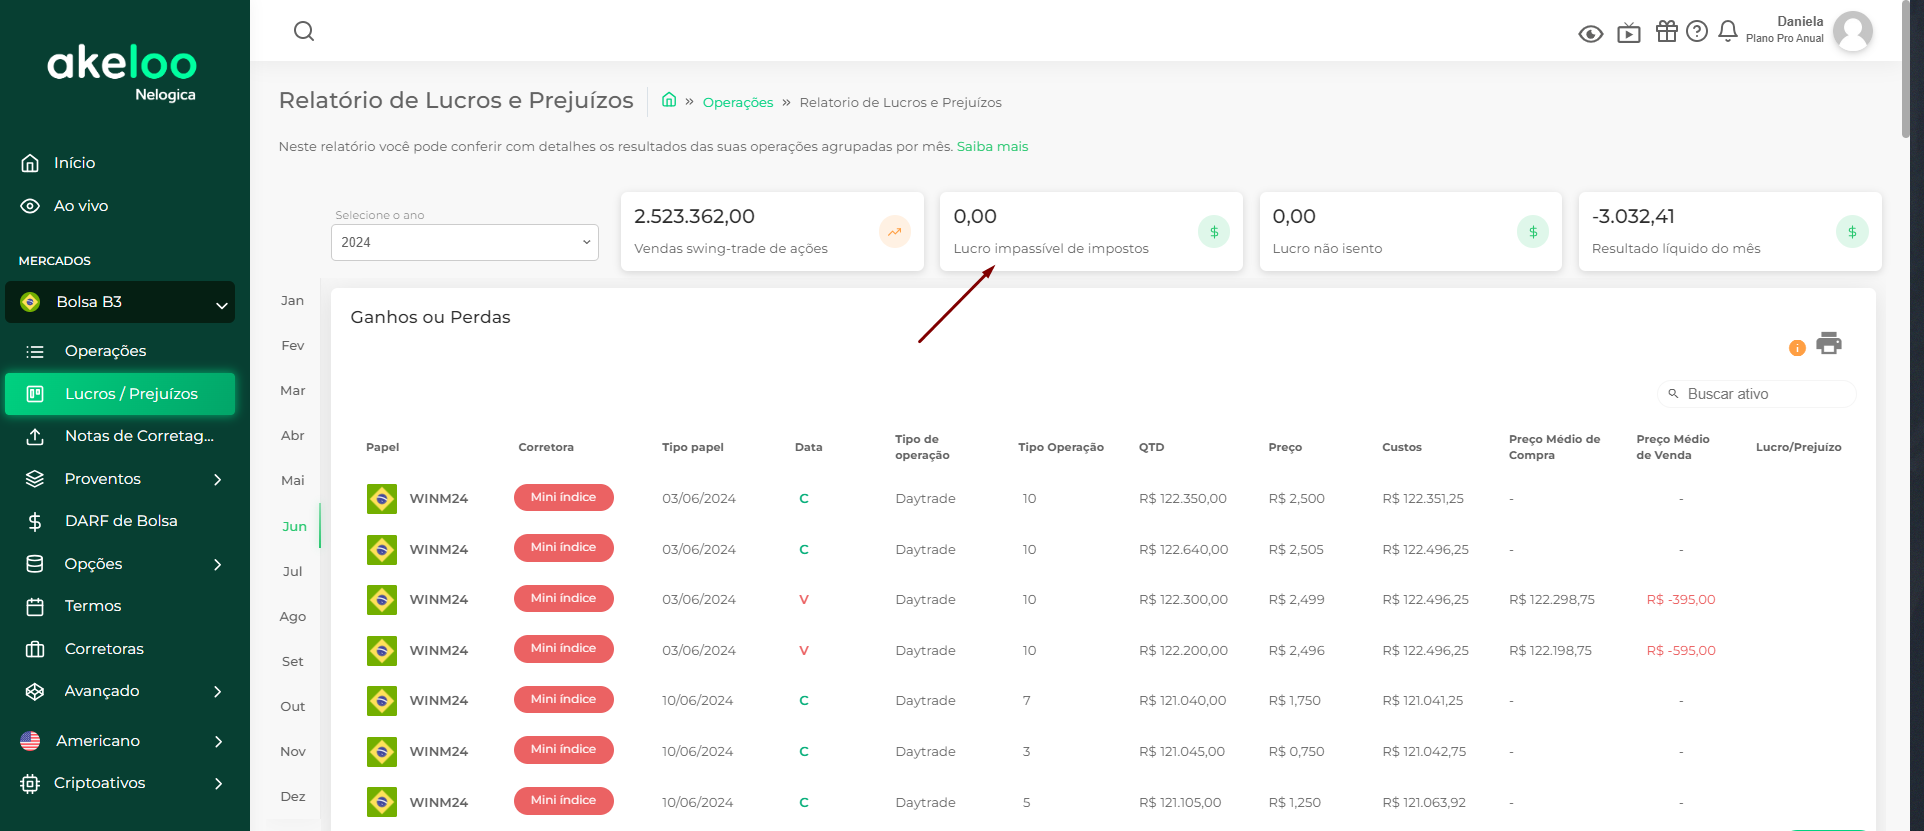Select the Out month tab
The width and height of the screenshot is (1924, 831).
[293, 706]
